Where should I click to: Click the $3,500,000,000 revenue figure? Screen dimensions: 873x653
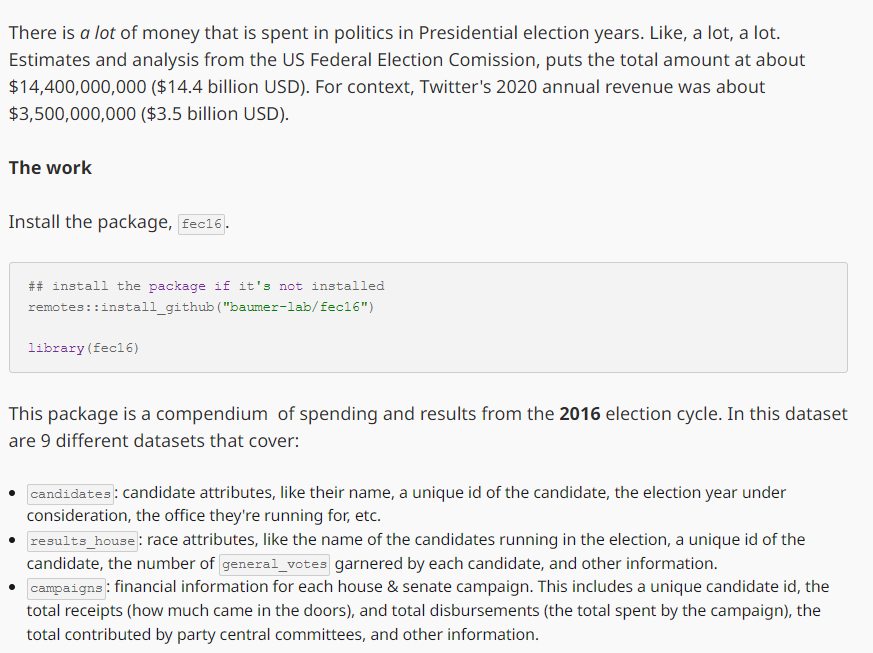[x=72, y=114]
